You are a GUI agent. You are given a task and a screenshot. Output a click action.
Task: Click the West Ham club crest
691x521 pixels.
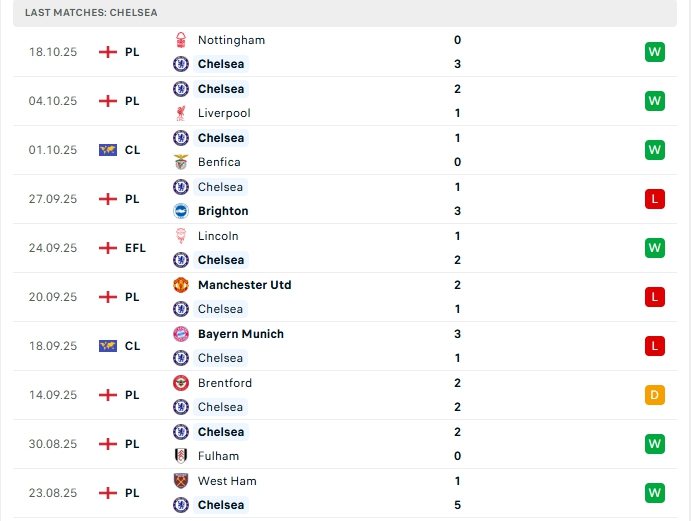(181, 481)
